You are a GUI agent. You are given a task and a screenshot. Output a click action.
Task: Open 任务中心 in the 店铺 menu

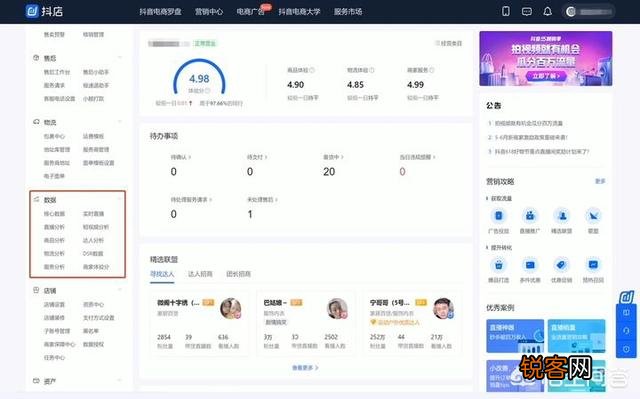point(54,358)
